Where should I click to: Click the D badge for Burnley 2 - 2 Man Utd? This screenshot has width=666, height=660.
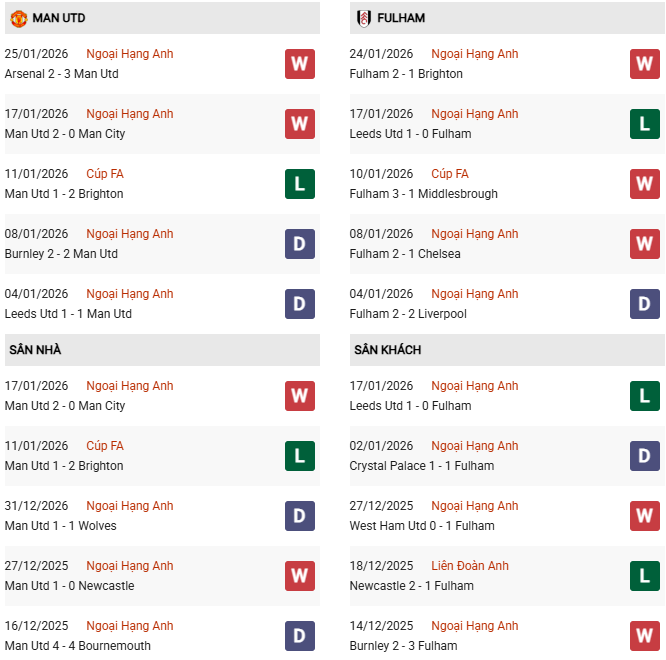click(x=300, y=244)
